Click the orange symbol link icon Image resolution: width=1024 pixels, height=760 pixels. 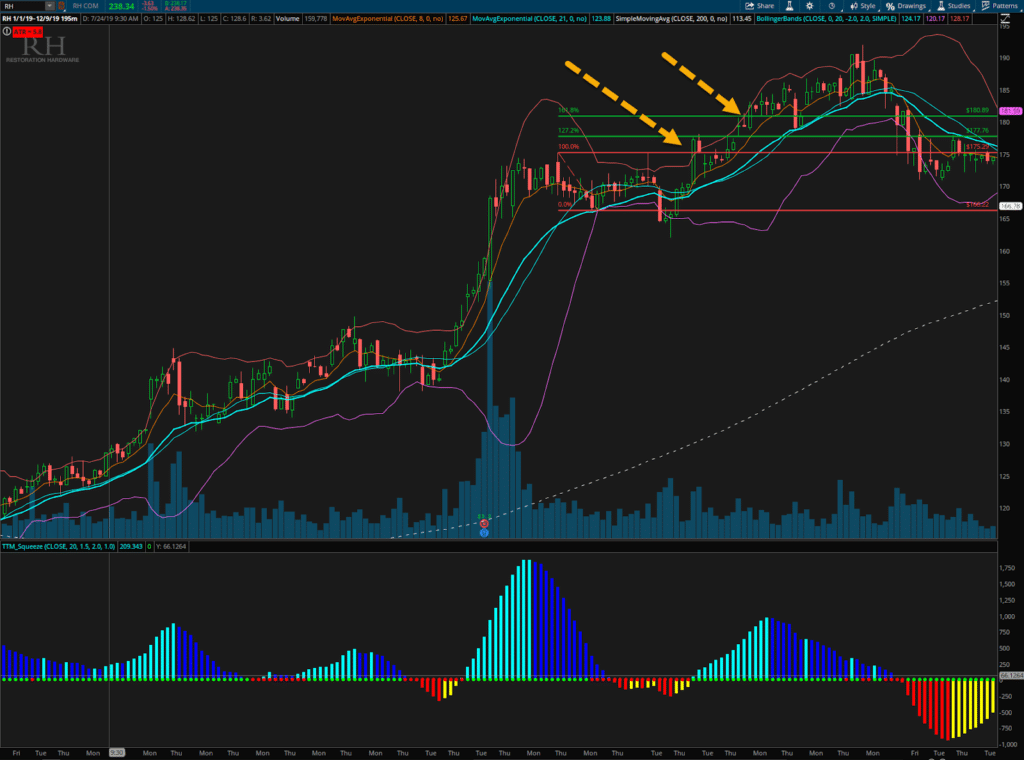(x=62, y=6)
